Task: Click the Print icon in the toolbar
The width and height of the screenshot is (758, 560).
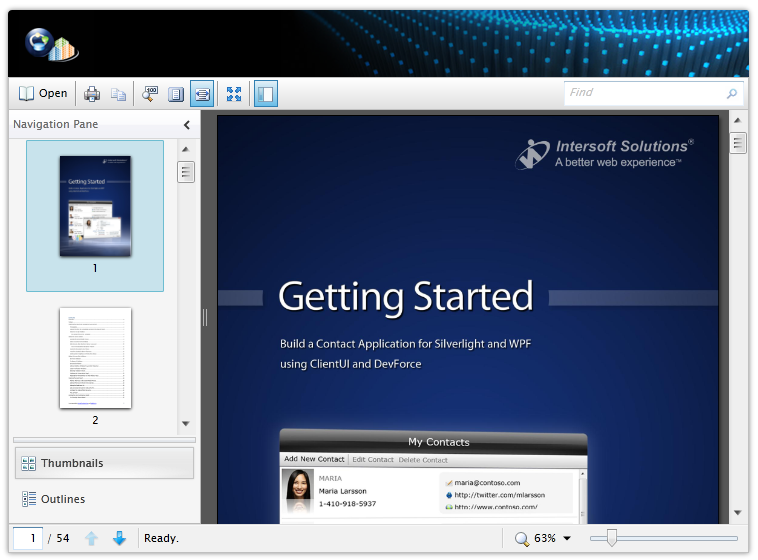Action: [92, 93]
